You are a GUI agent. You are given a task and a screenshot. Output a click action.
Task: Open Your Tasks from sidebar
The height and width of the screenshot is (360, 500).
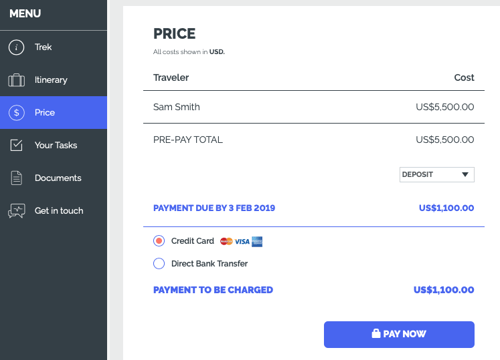point(53,145)
